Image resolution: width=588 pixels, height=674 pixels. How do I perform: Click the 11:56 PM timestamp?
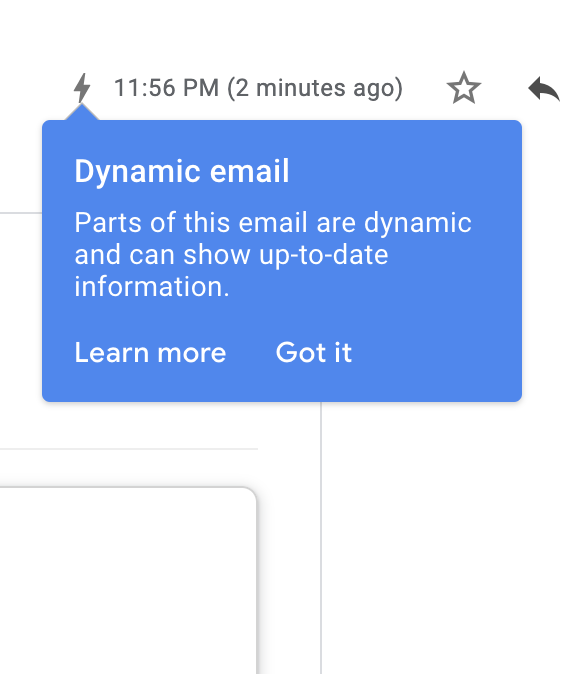[x=258, y=88]
